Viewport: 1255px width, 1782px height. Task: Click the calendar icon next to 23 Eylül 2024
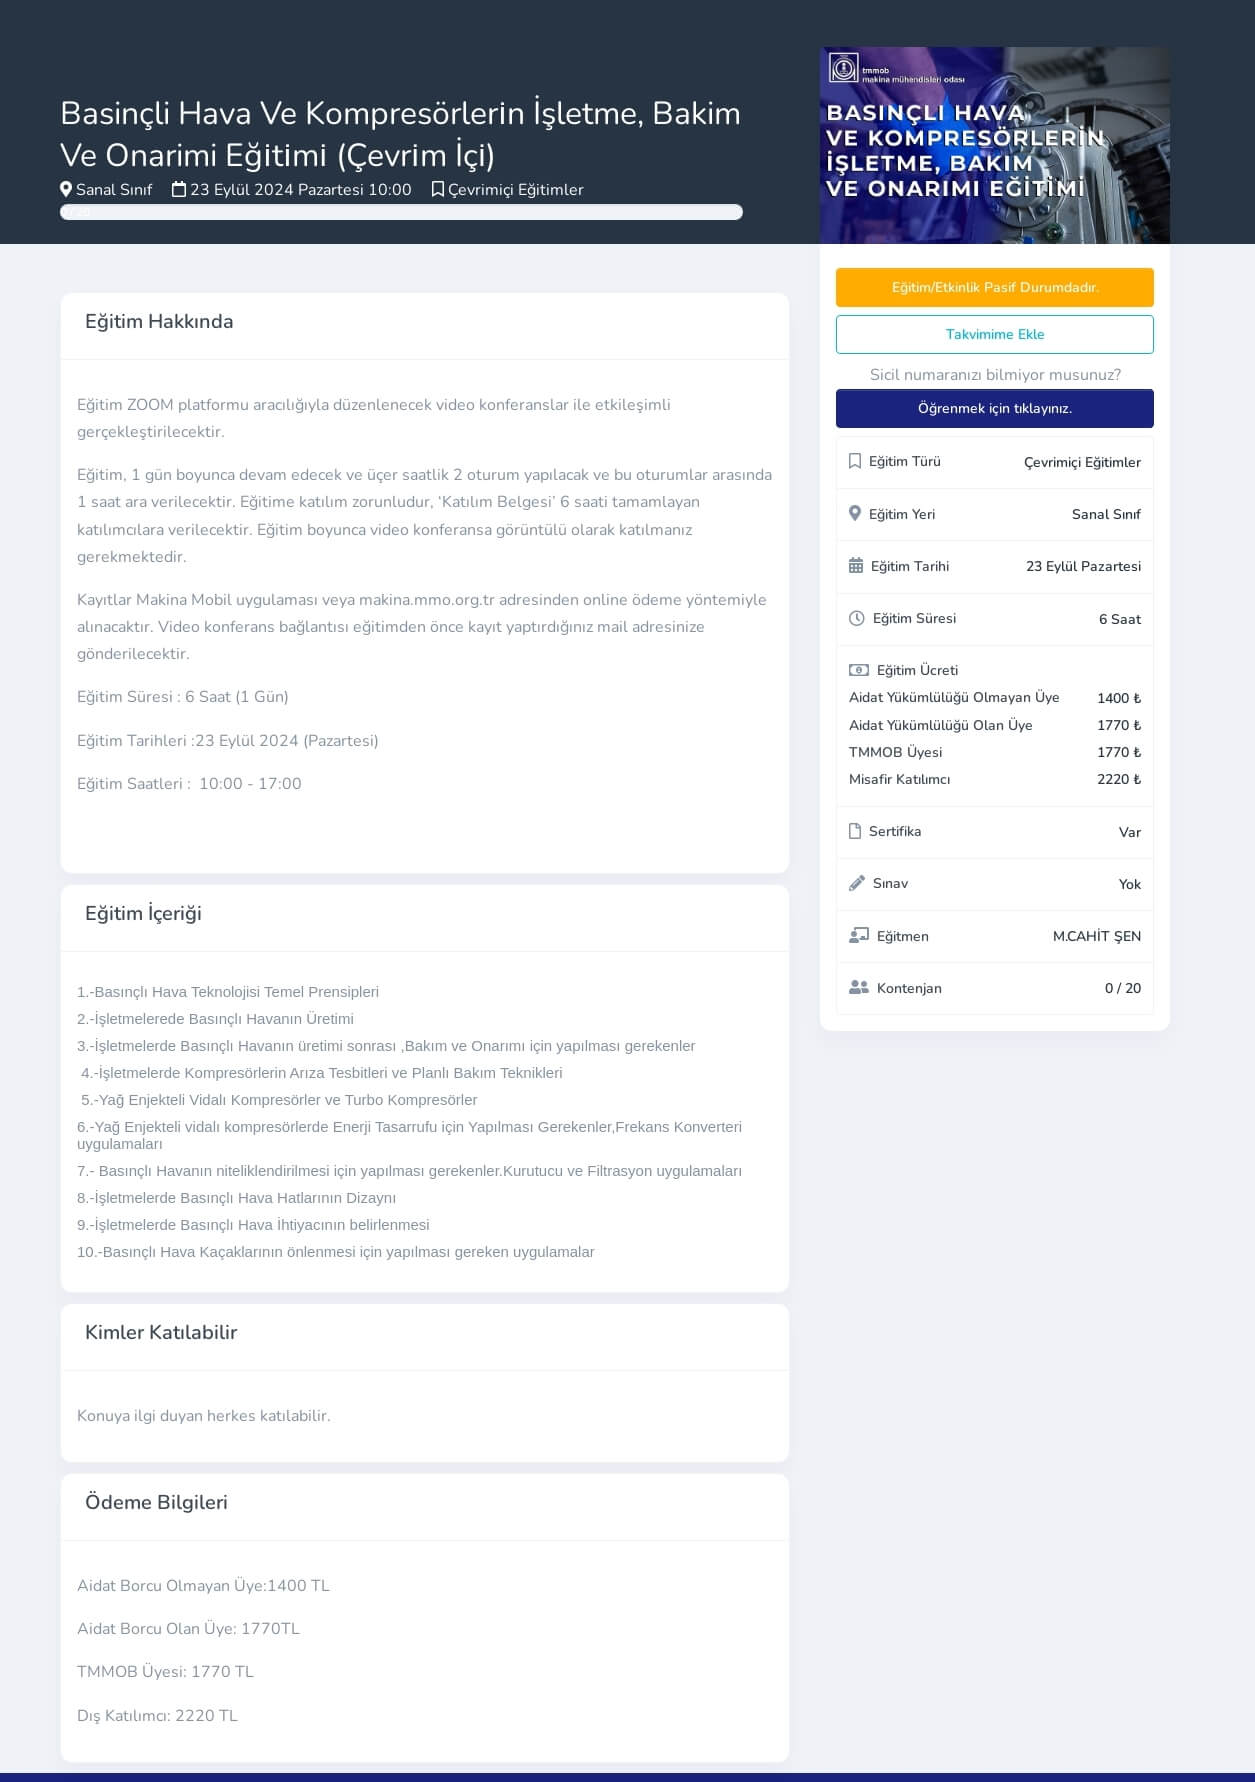179,189
